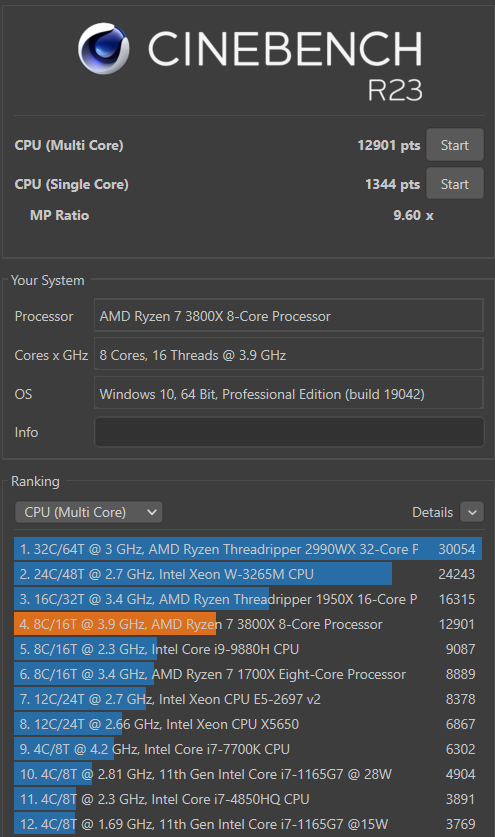Pick the Threadripper 1950X ranking row
The width and height of the screenshot is (495, 837).
[248, 599]
